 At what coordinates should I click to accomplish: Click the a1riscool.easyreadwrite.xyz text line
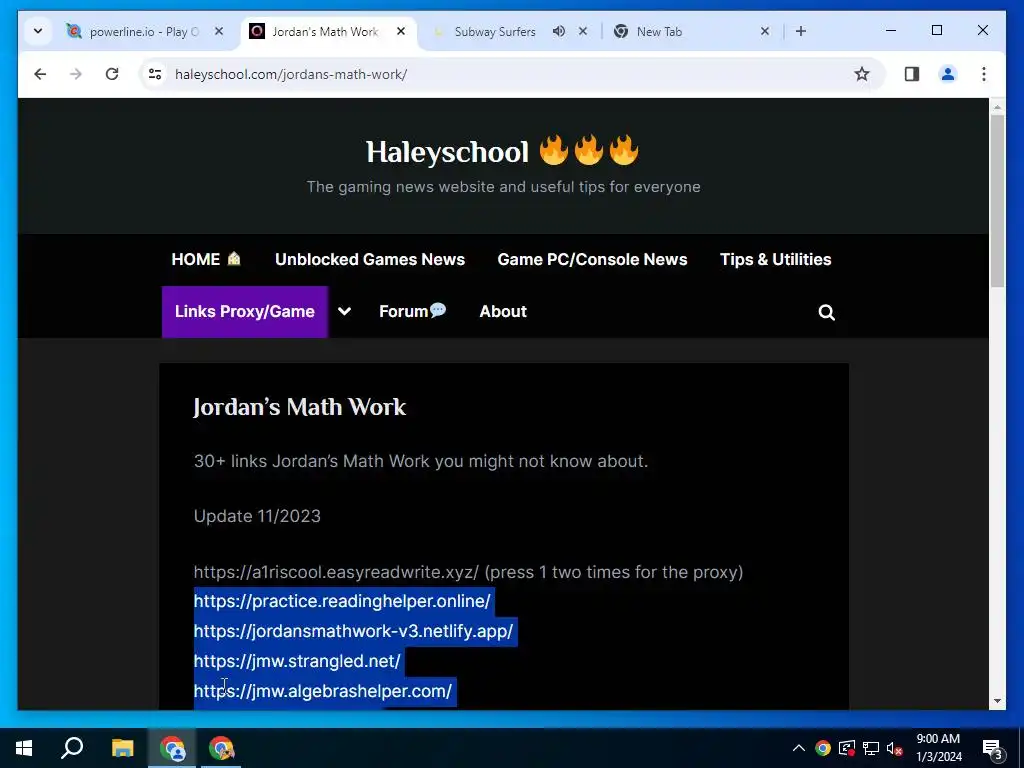pyautogui.click(x=468, y=572)
